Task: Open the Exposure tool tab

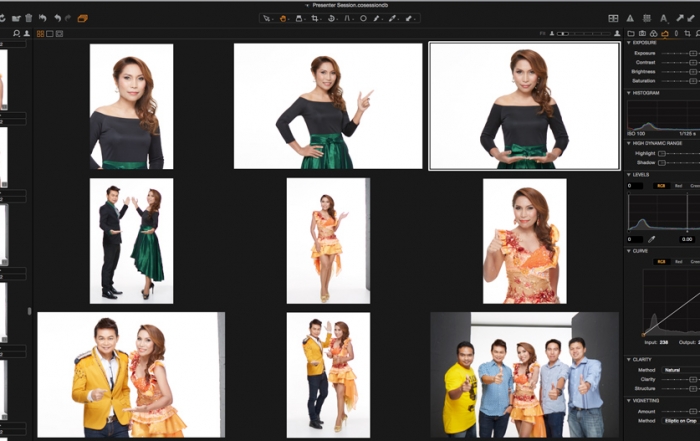Action: [665, 33]
